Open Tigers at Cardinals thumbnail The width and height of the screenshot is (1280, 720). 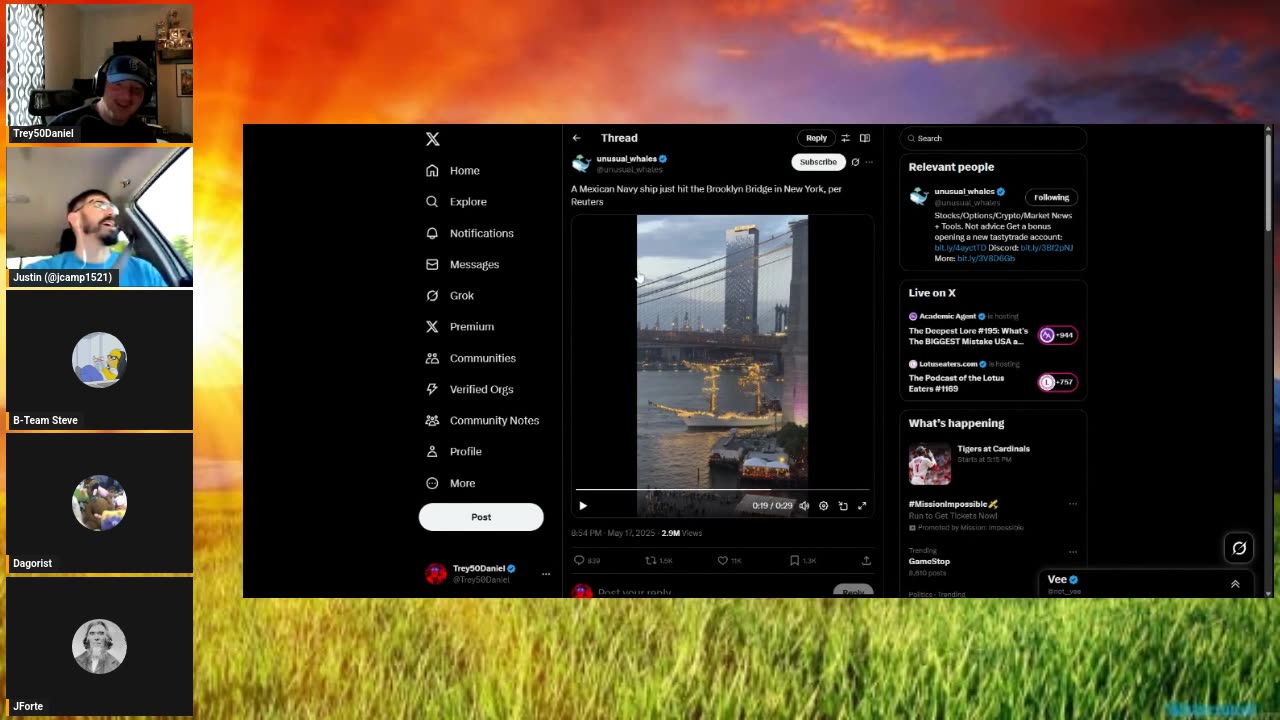929,464
